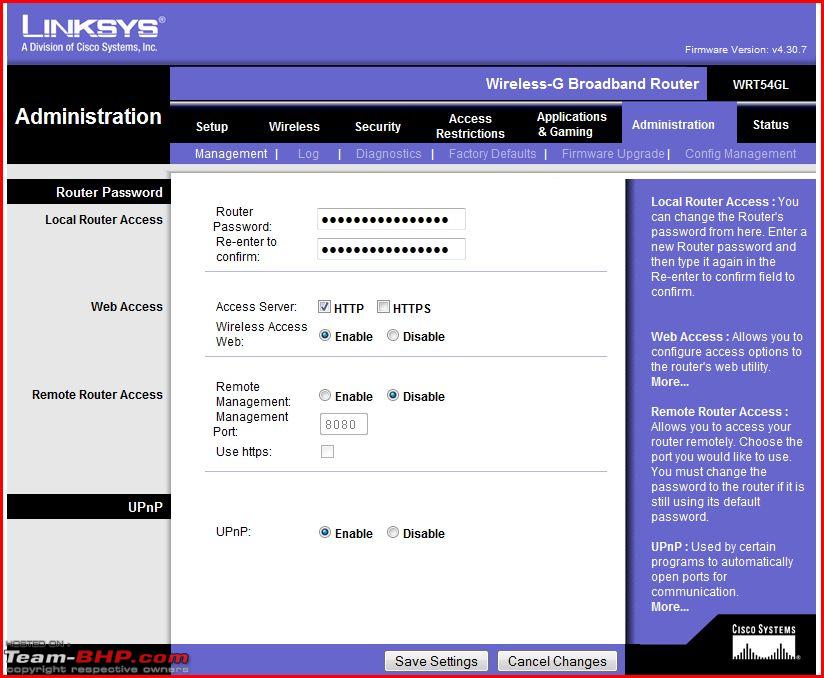This screenshot has height=678, width=824.
Task: Open the Config Management sub-tab
Action: tap(740, 153)
